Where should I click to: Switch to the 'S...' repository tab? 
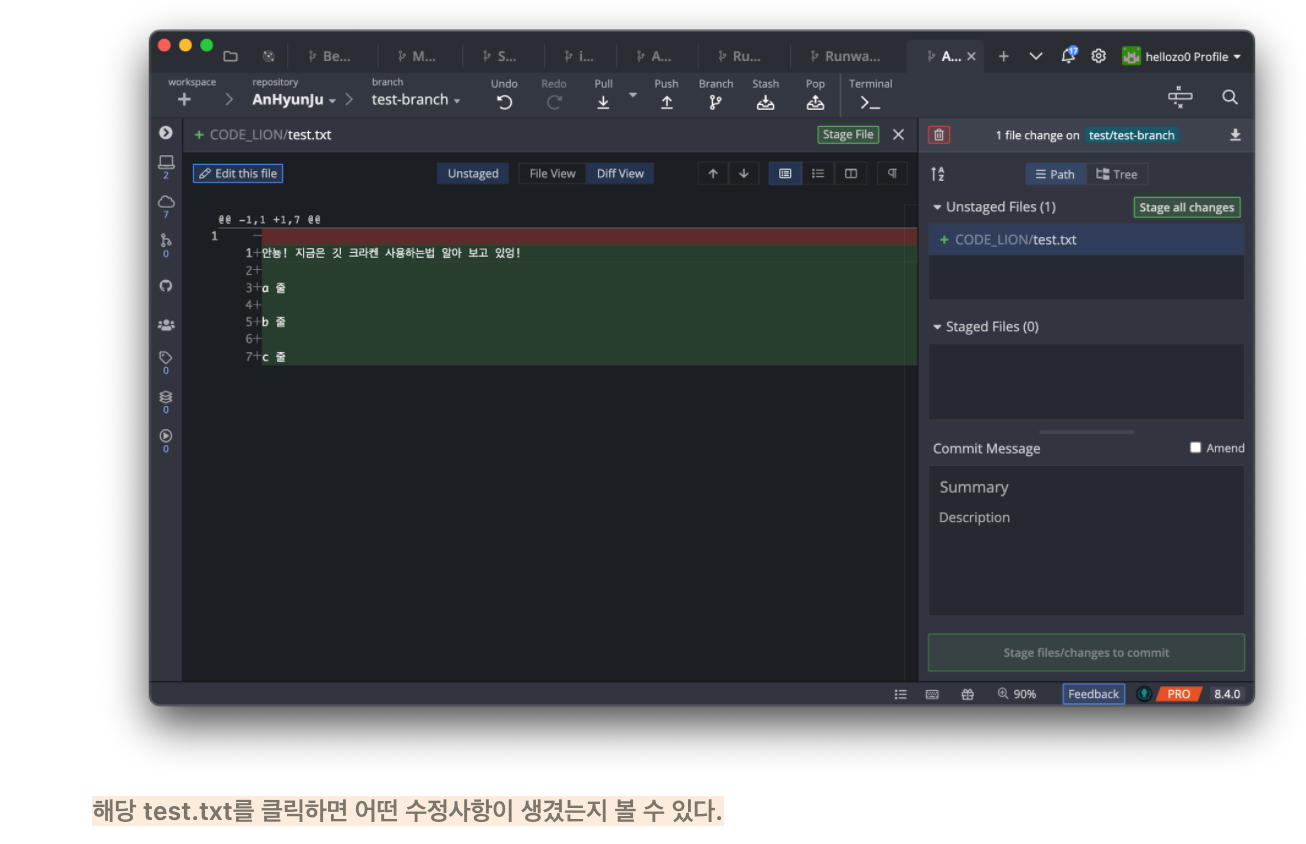pos(501,57)
